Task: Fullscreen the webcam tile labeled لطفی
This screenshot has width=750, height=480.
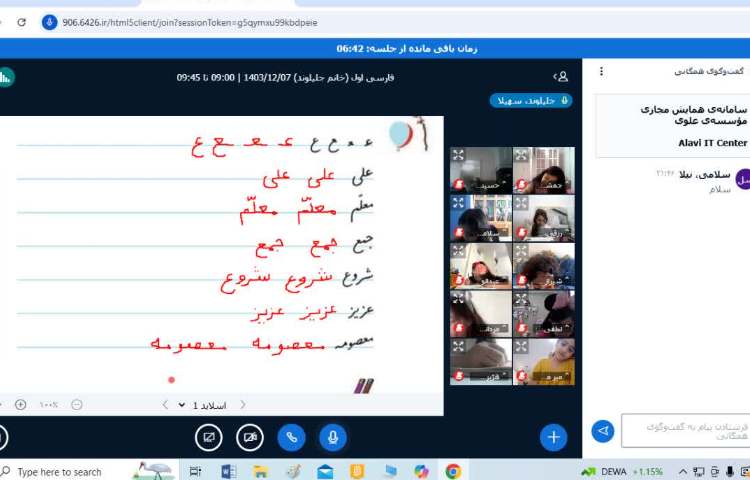Action: (521, 299)
